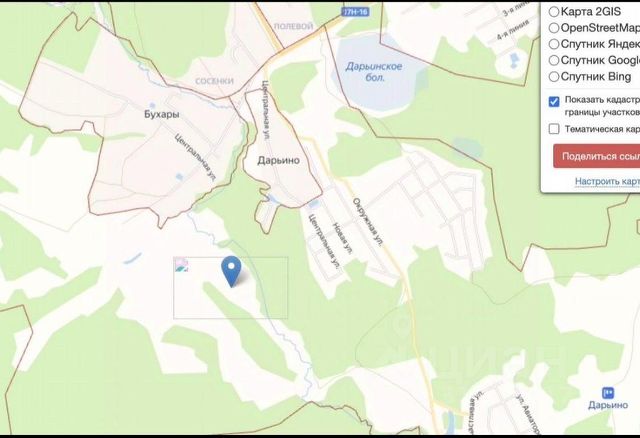This screenshot has width=640, height=438.
Task: Click the Дарьинское бол. lake label
Action: click(374, 71)
